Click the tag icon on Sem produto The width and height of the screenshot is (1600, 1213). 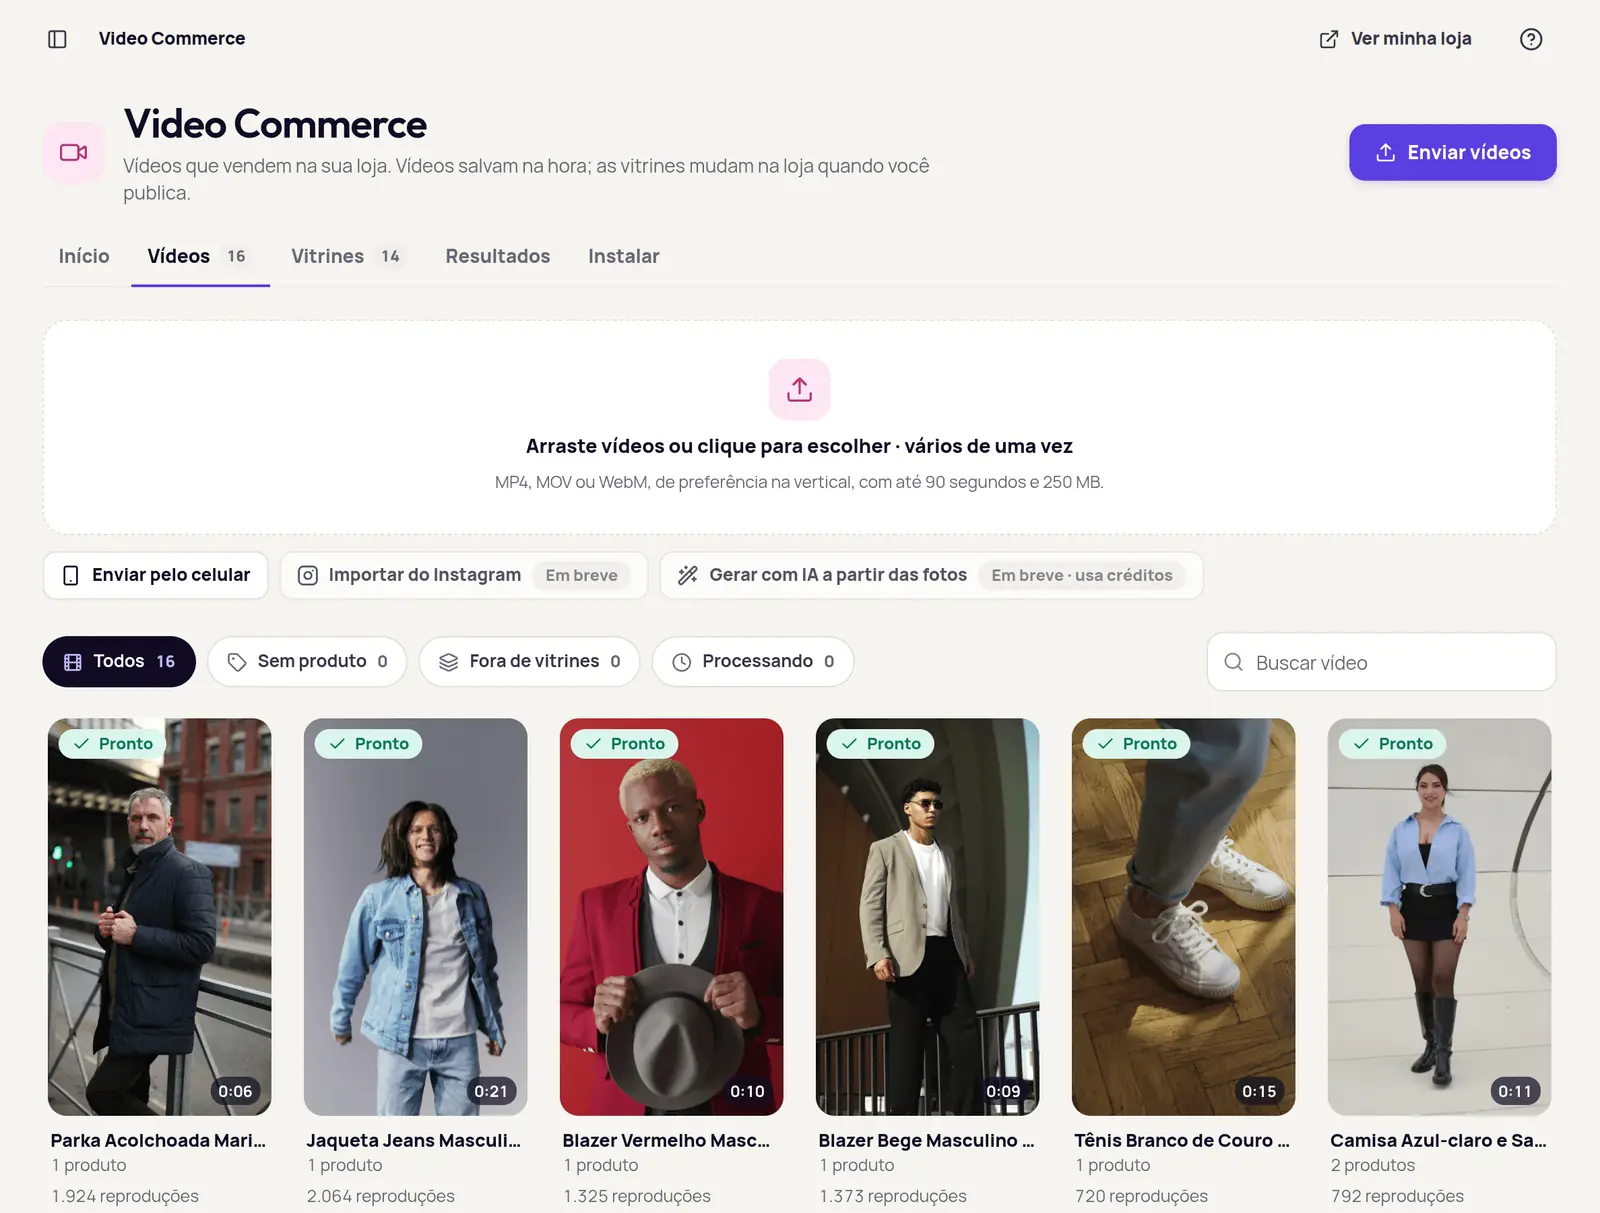pyautogui.click(x=237, y=662)
